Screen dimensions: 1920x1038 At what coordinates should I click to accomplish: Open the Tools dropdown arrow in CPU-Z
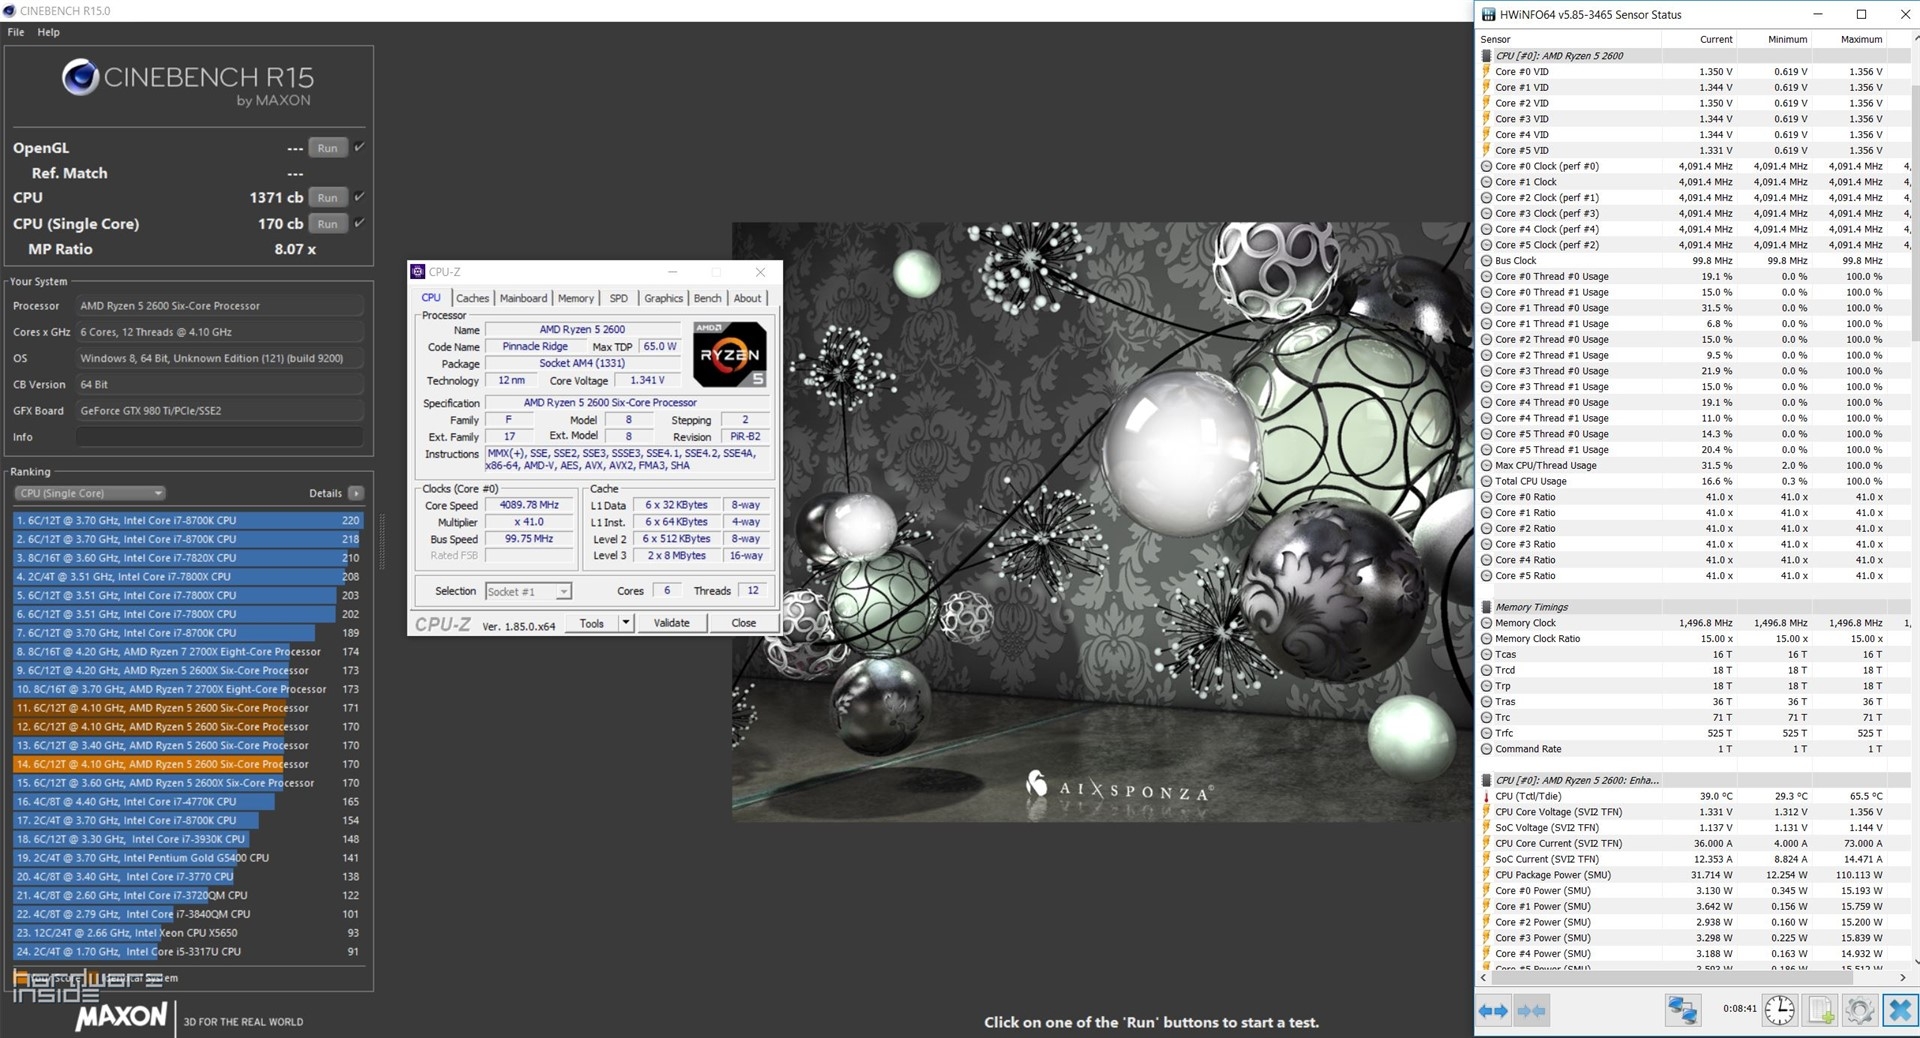626,623
